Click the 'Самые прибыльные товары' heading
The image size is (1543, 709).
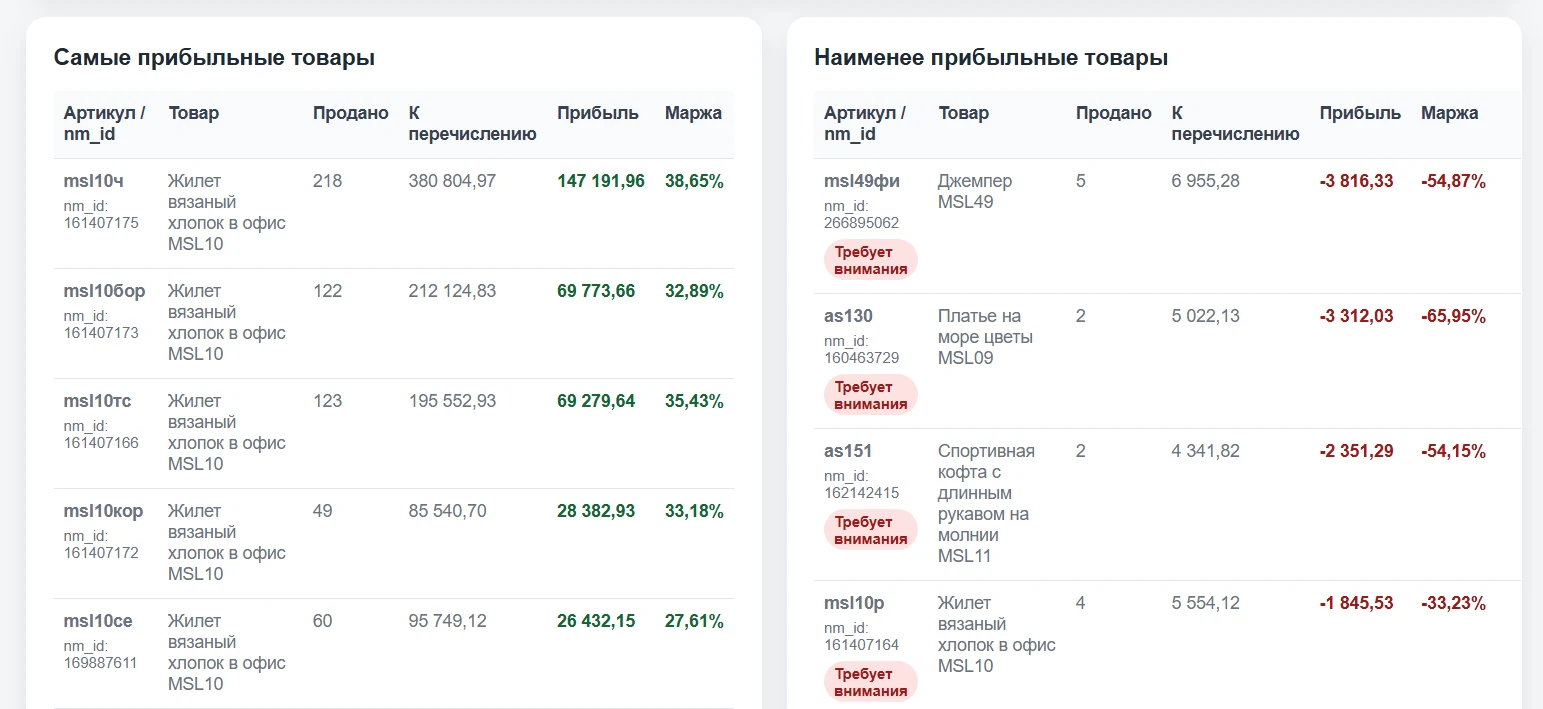coord(214,58)
